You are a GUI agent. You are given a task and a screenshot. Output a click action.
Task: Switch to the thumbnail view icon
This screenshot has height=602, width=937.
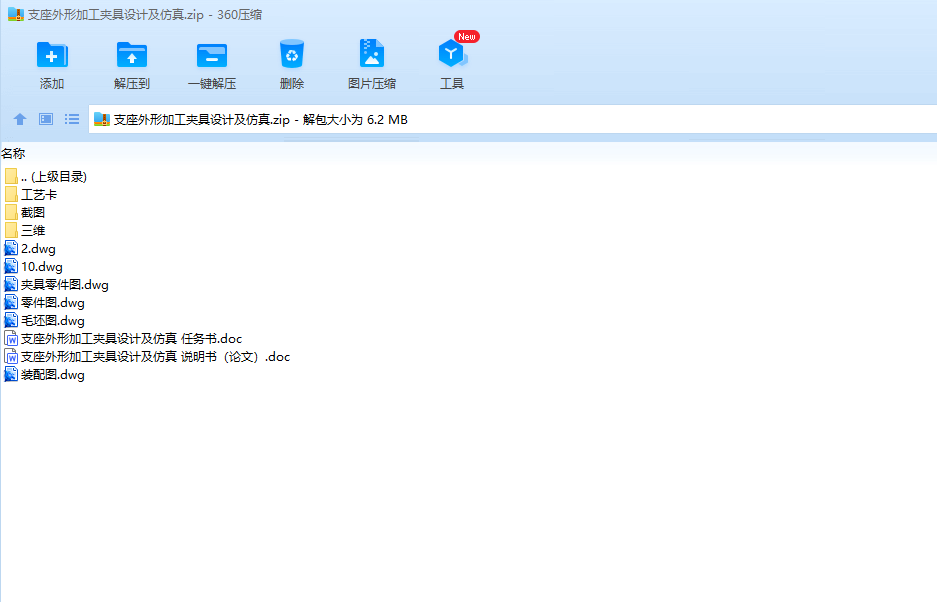pyautogui.click(x=46, y=119)
